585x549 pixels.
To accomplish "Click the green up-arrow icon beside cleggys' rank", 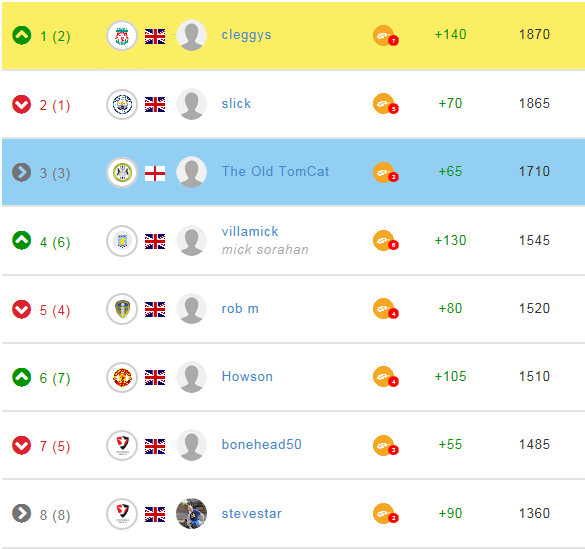I will [x=22, y=36].
